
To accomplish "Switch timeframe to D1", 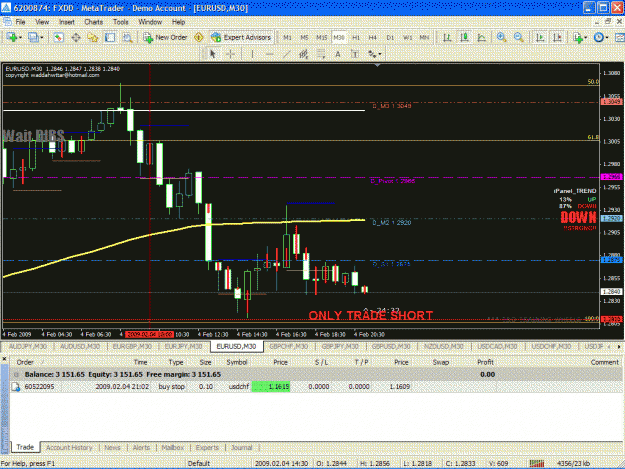I will (x=390, y=37).
